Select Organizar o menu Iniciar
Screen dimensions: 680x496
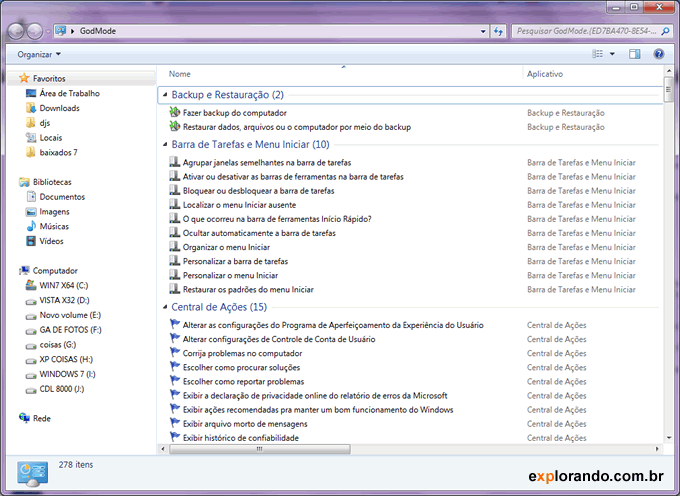(x=226, y=247)
